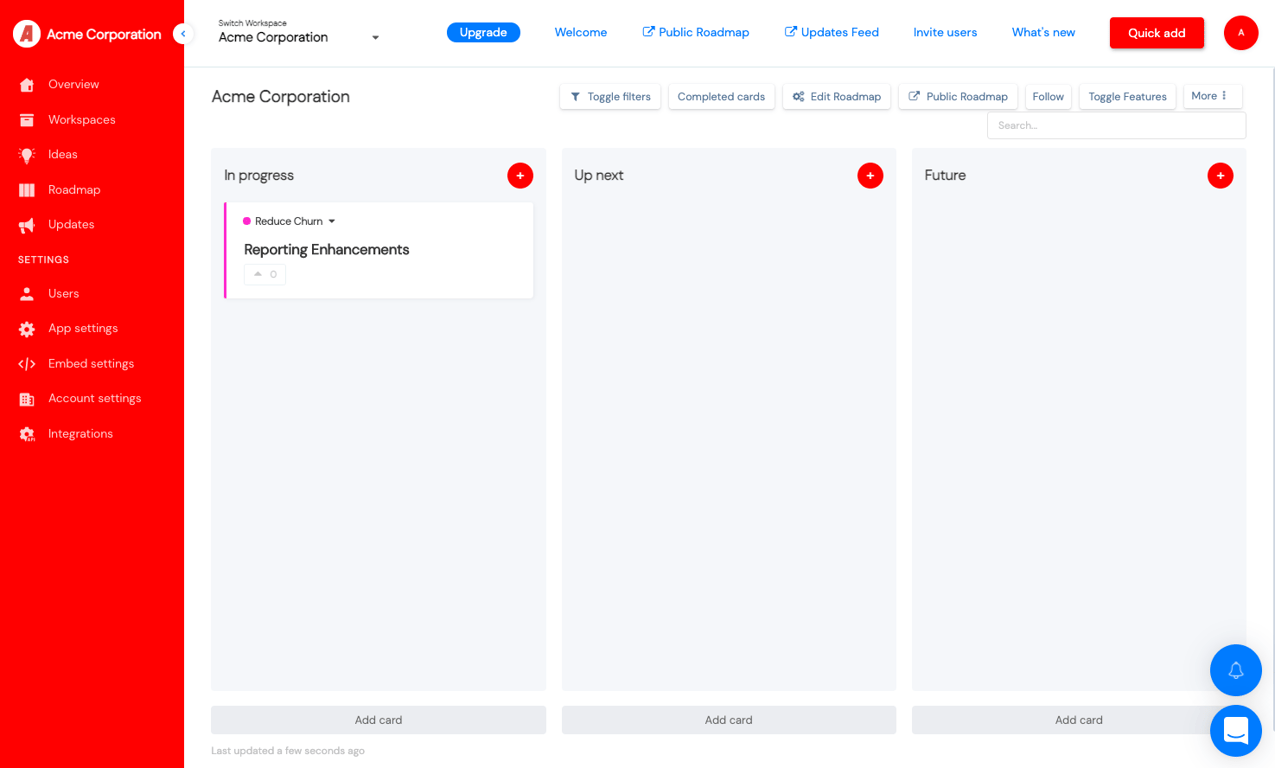The image size is (1275, 768).
Task: Open the notifications bell widget
Action: point(1236,670)
